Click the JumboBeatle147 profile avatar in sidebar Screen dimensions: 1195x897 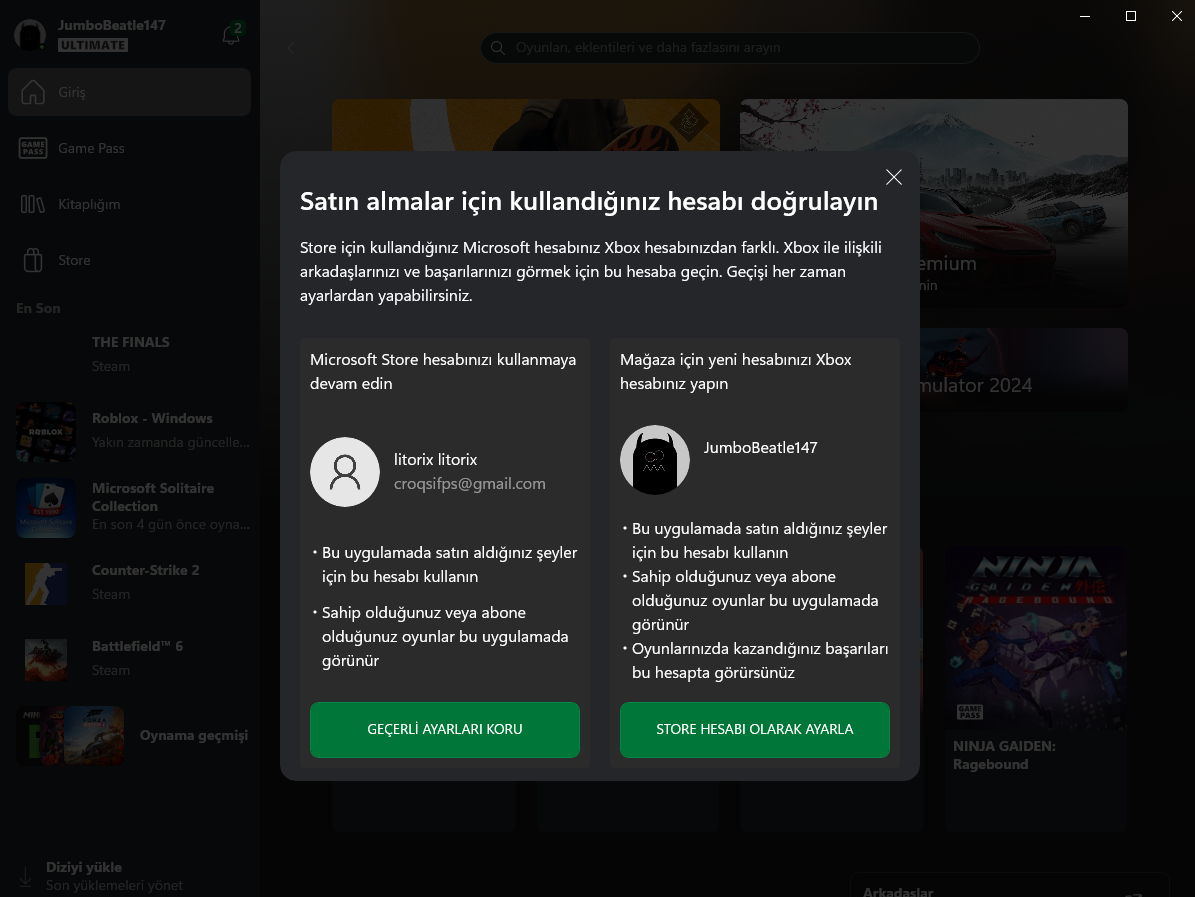click(30, 35)
